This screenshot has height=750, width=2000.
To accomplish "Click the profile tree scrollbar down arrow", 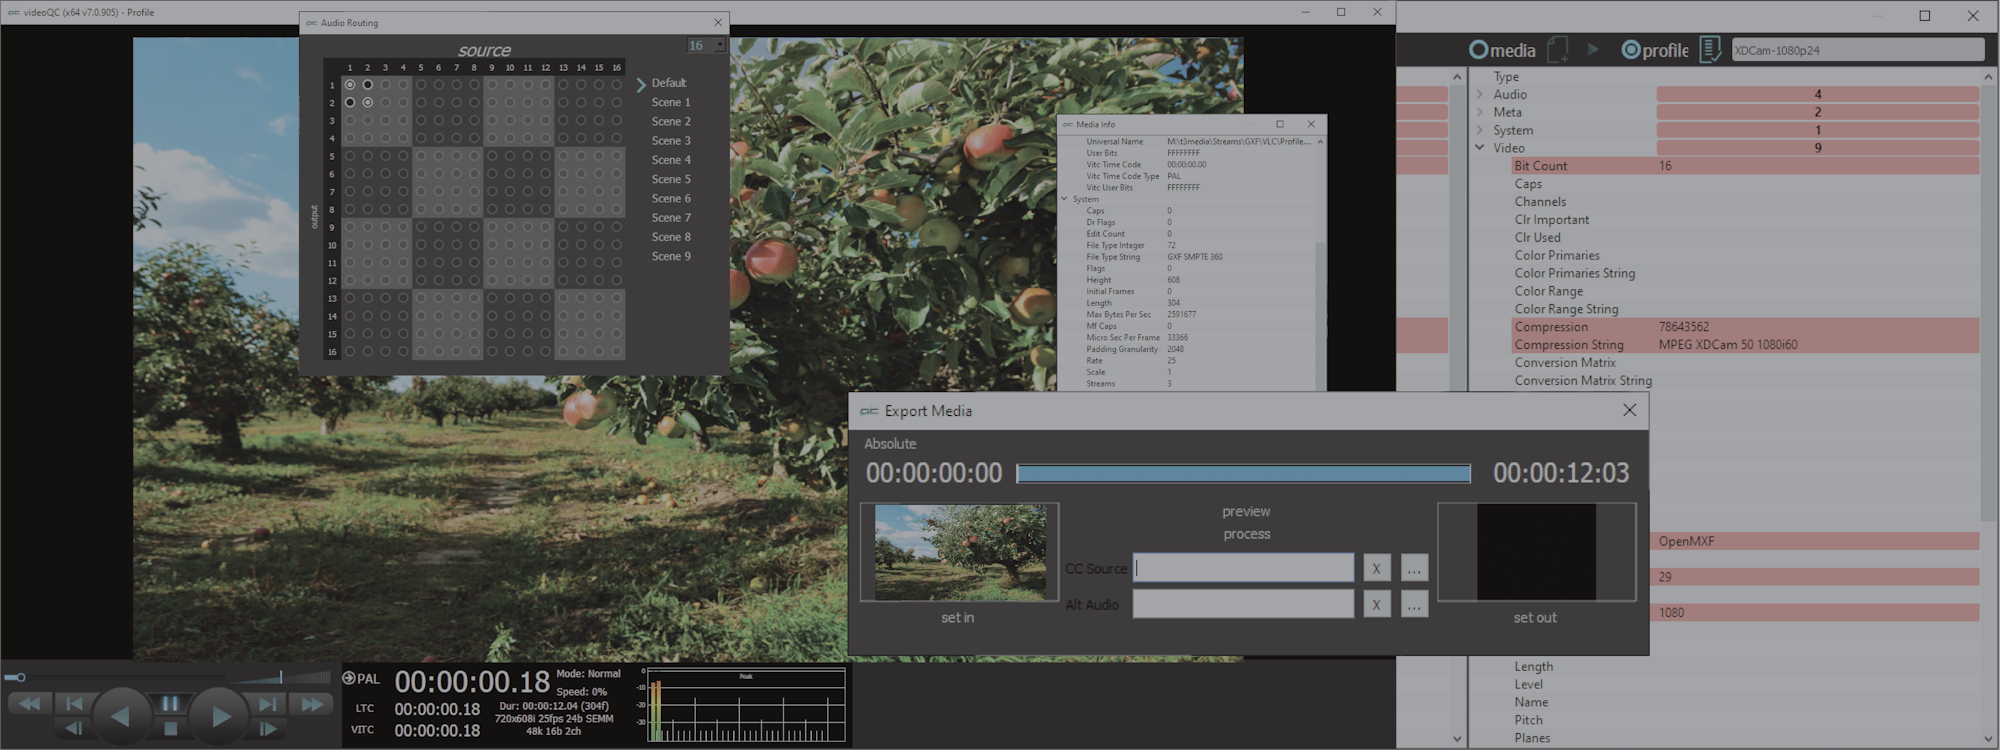I will click(1988, 739).
